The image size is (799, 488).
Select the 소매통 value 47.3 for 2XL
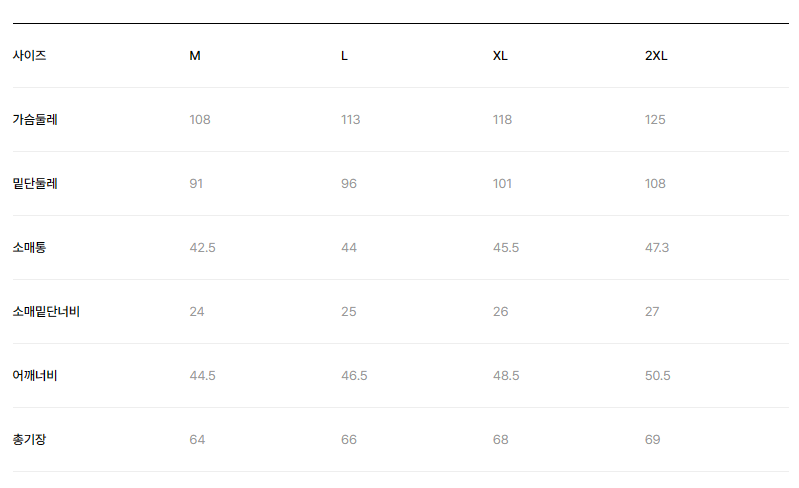click(657, 248)
